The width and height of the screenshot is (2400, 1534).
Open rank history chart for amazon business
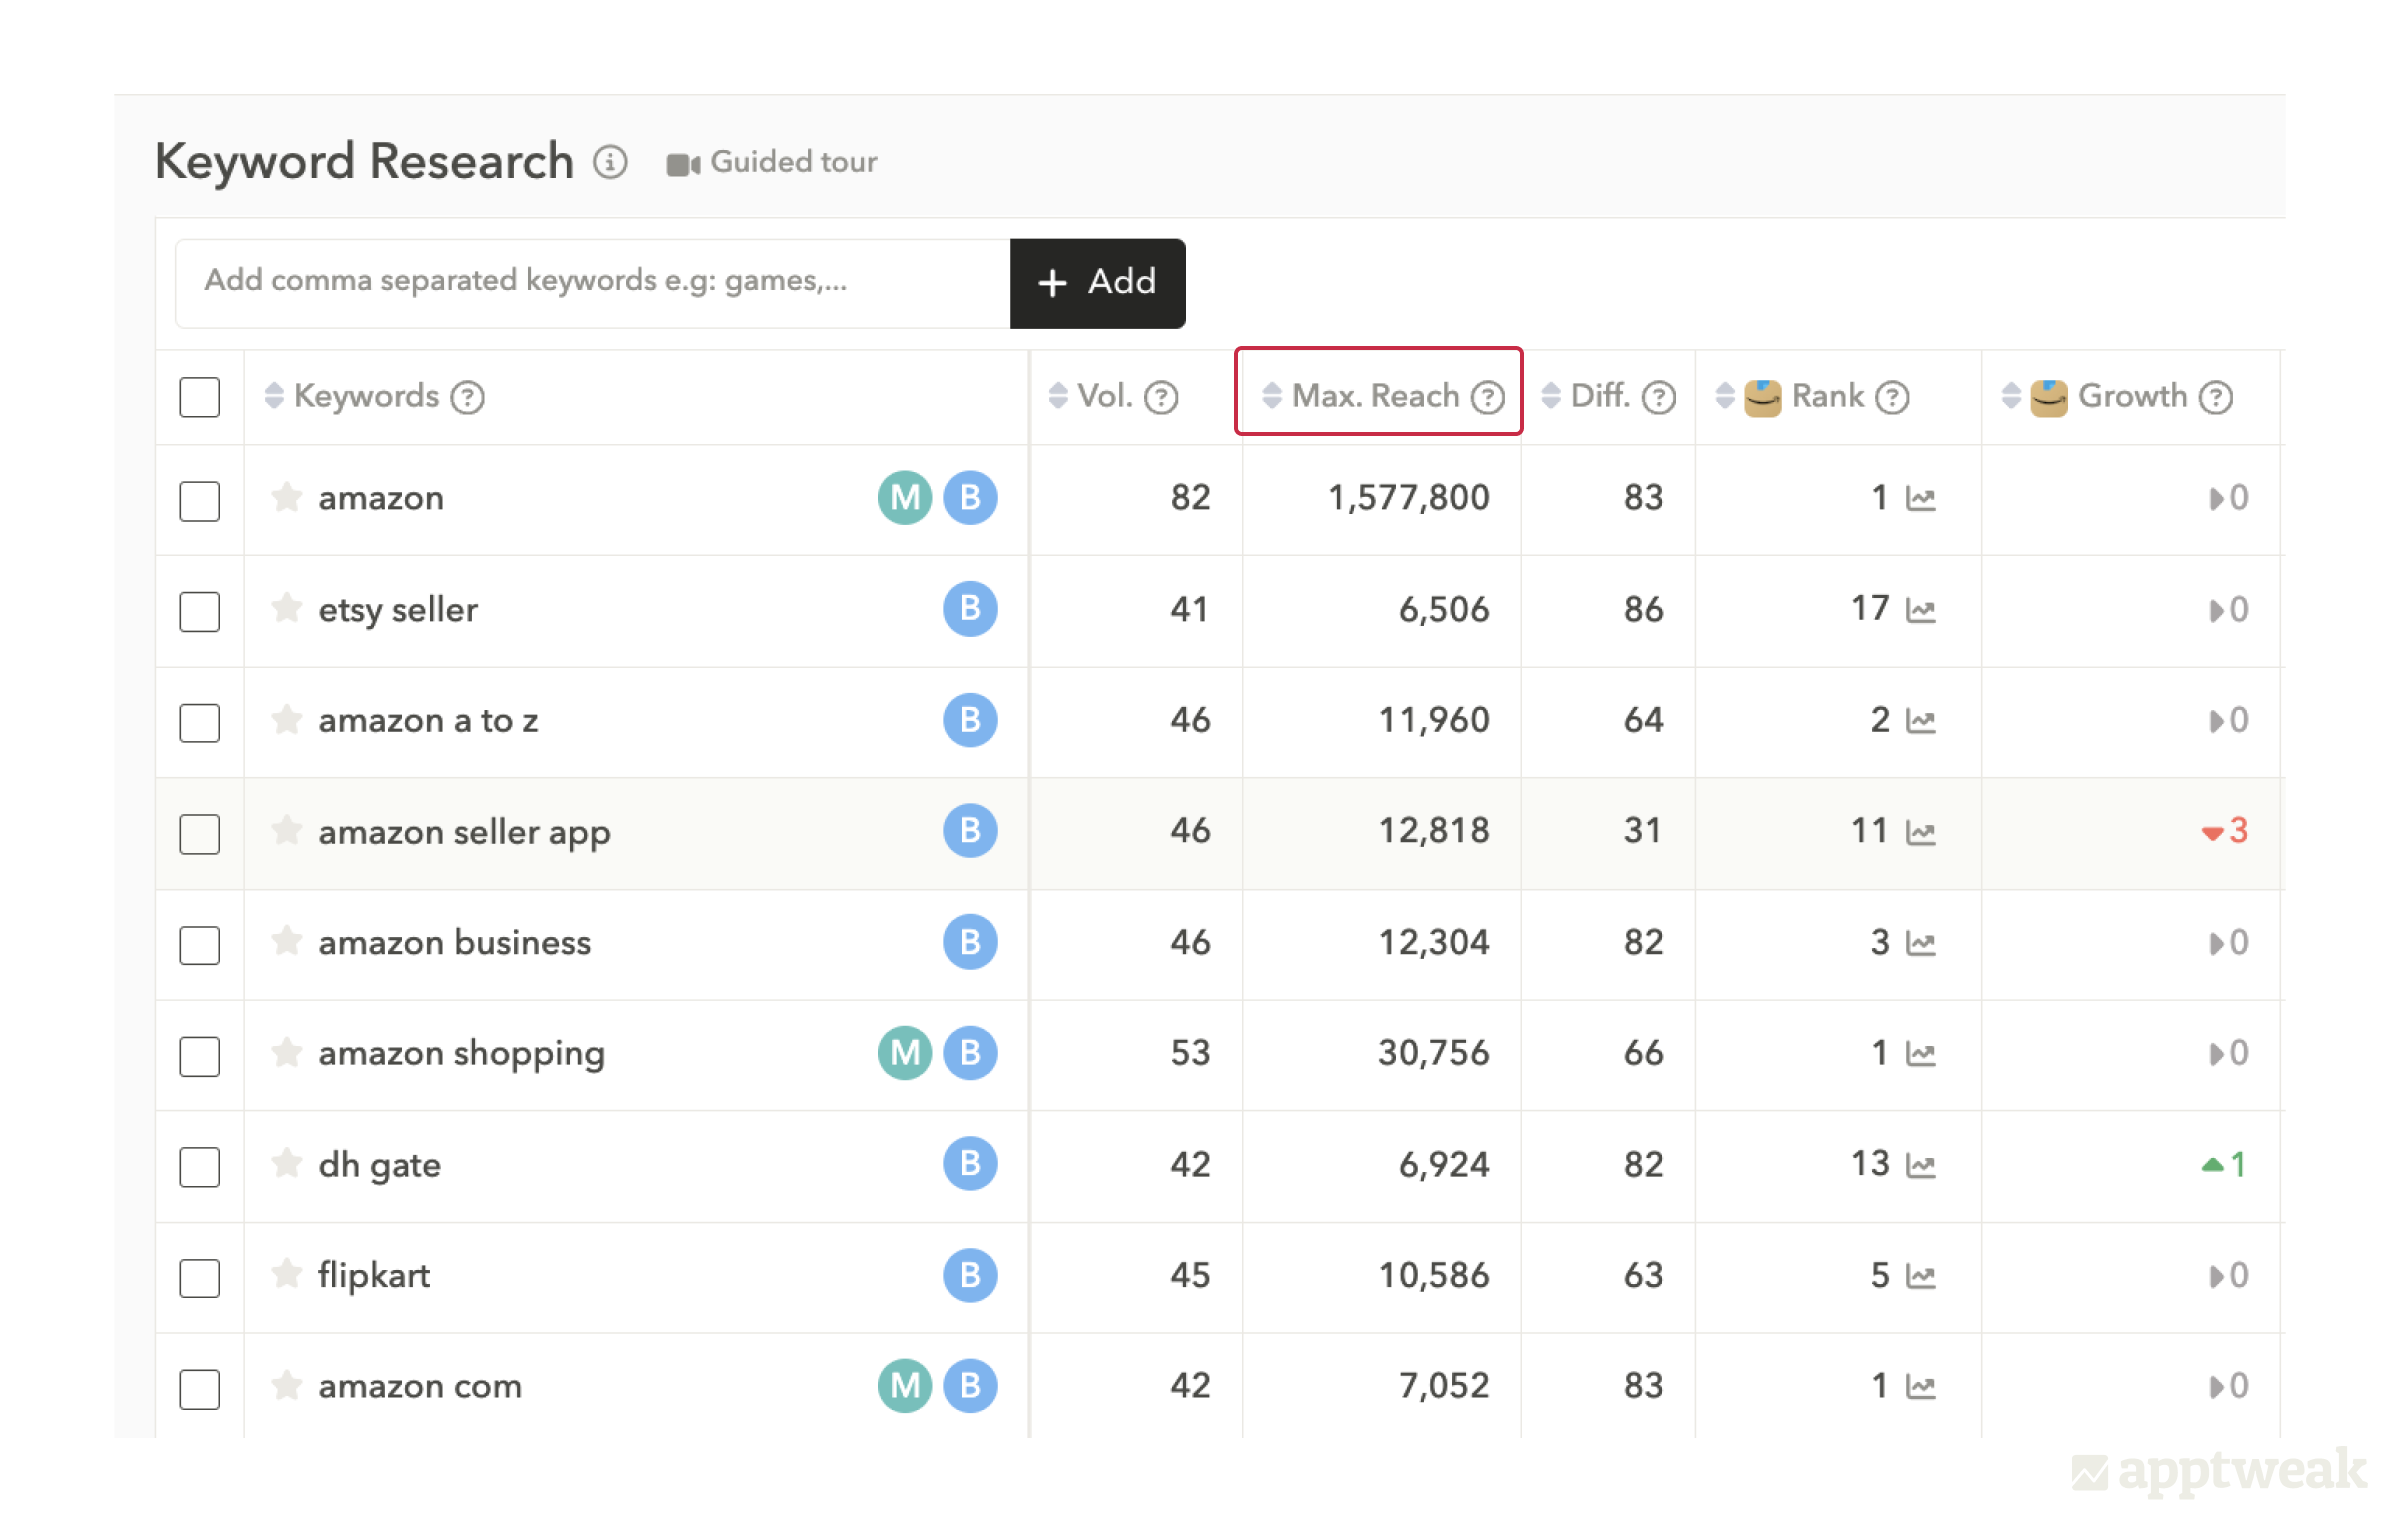pyautogui.click(x=1921, y=943)
